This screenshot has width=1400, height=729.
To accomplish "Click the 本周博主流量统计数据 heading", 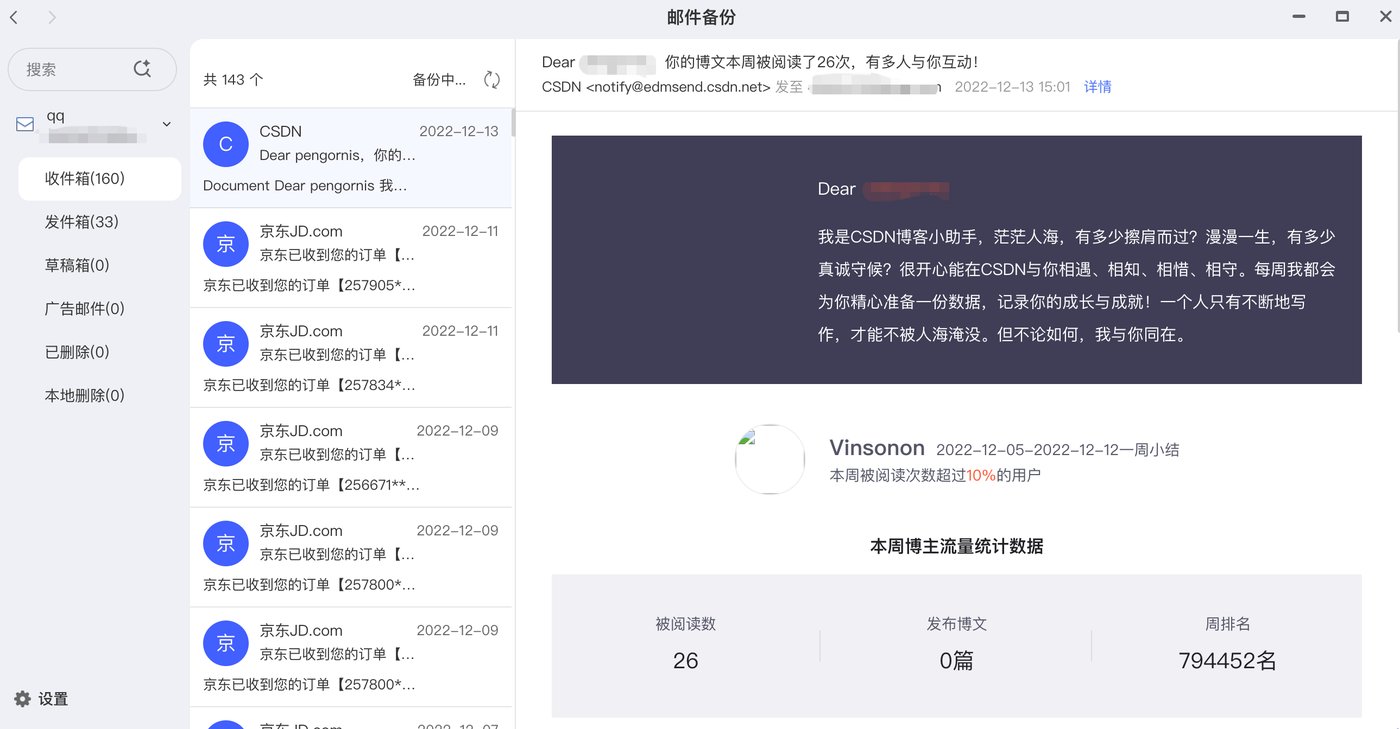I will coord(957,546).
